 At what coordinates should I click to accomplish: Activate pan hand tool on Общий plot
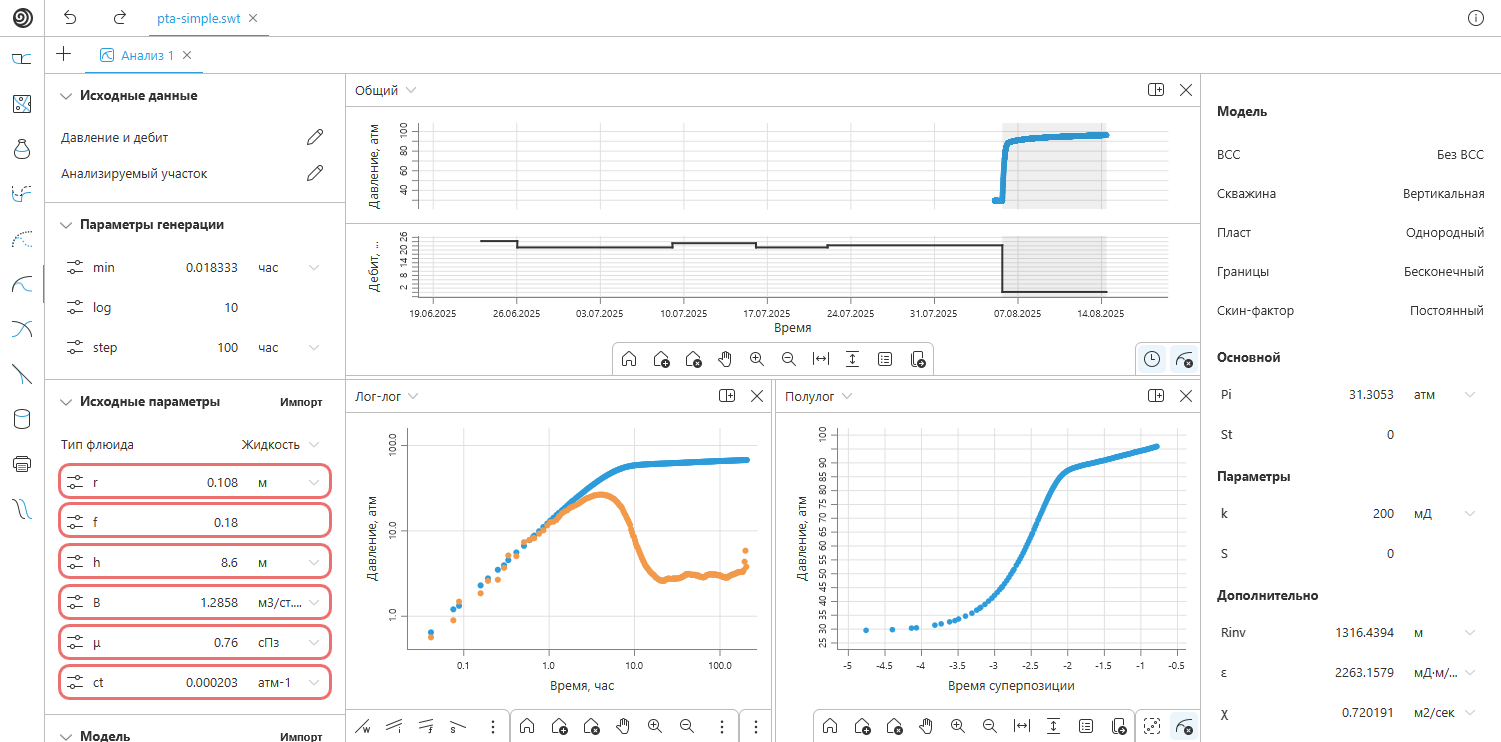[x=725, y=359]
